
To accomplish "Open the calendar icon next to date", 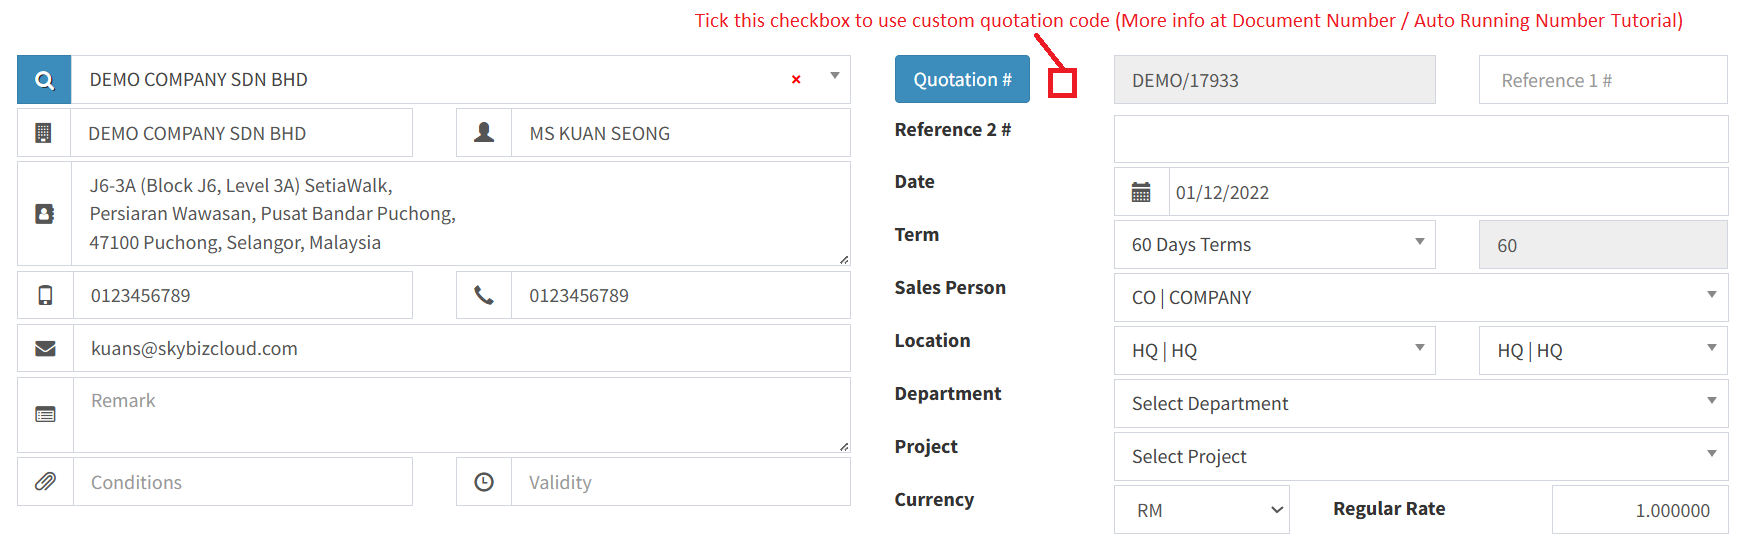I will 1141,192.
